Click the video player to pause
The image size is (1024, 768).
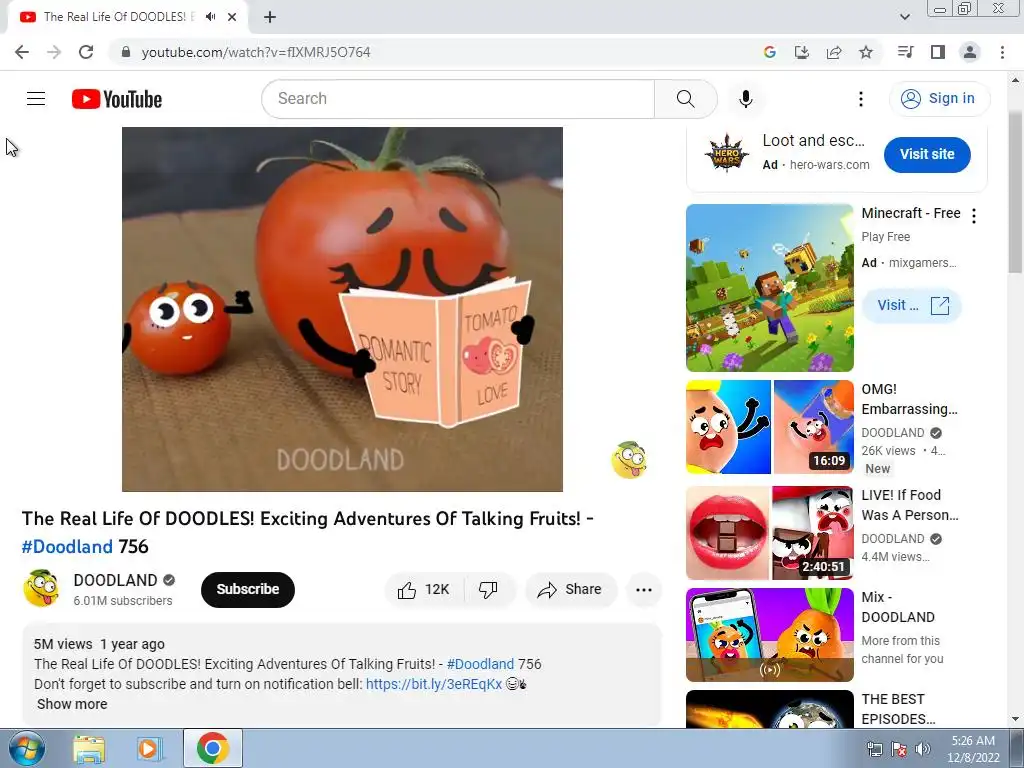point(342,309)
